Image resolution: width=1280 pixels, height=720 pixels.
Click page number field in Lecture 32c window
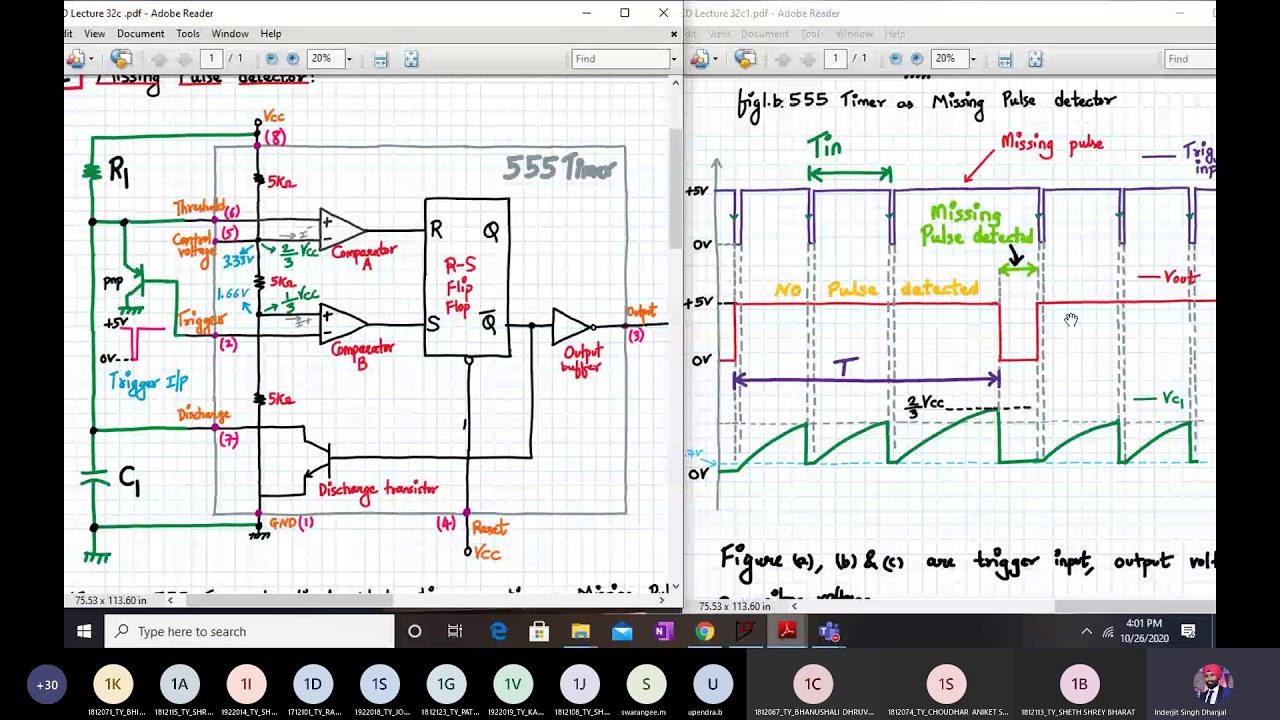click(x=212, y=59)
